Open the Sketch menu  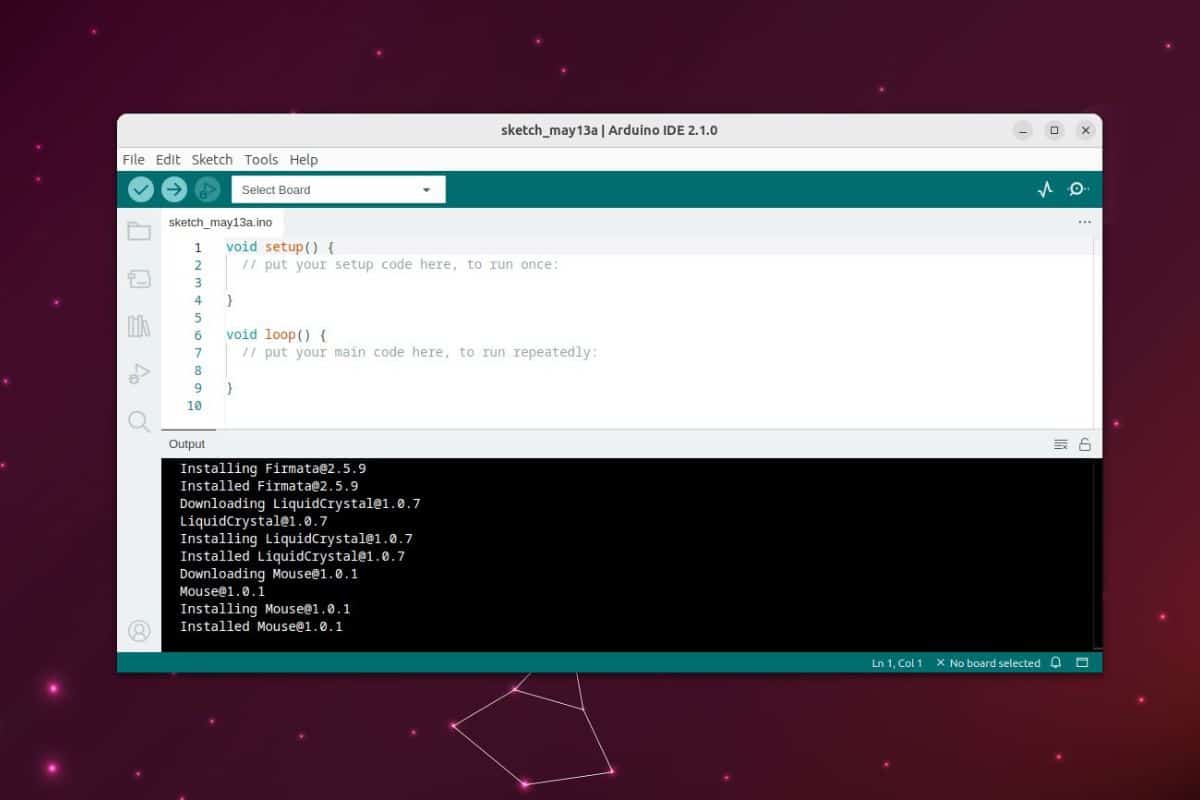pos(212,159)
